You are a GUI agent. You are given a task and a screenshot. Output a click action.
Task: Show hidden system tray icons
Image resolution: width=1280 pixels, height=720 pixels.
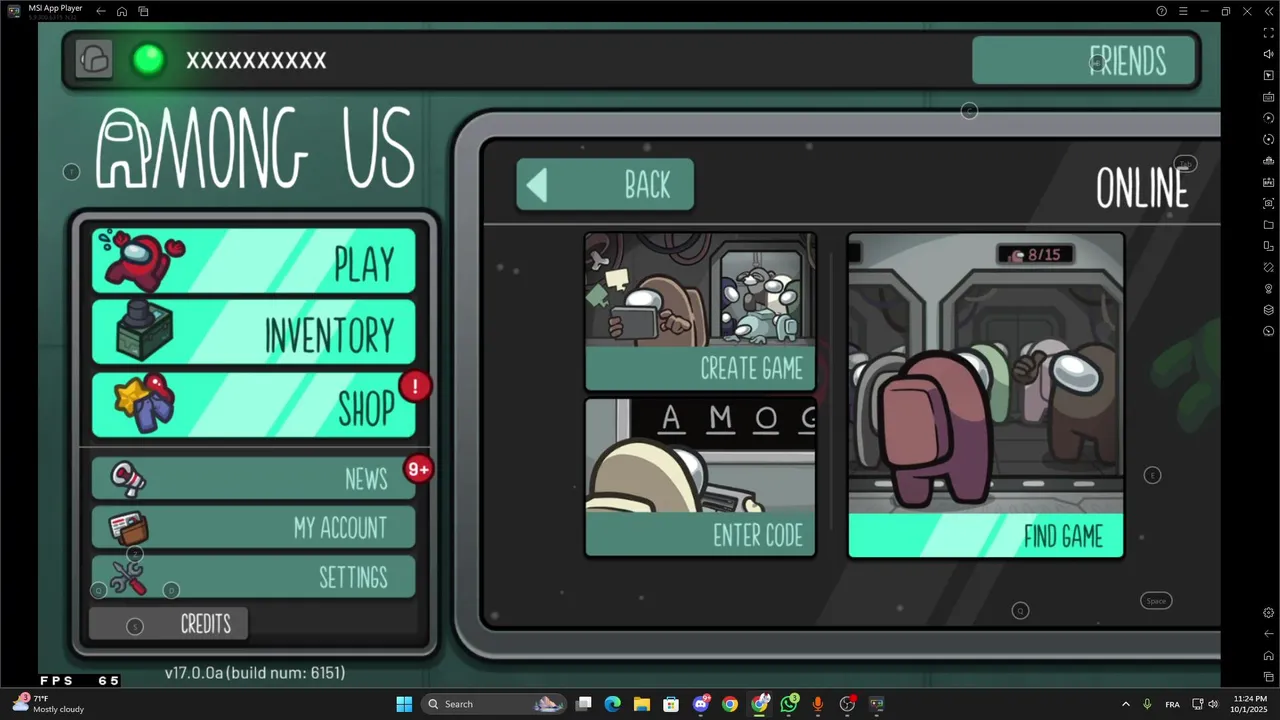click(1125, 704)
